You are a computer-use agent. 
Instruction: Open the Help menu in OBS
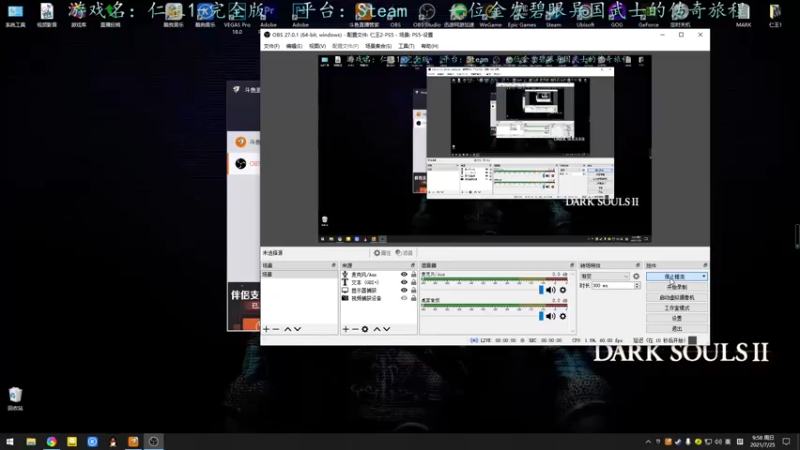pyautogui.click(x=430, y=46)
